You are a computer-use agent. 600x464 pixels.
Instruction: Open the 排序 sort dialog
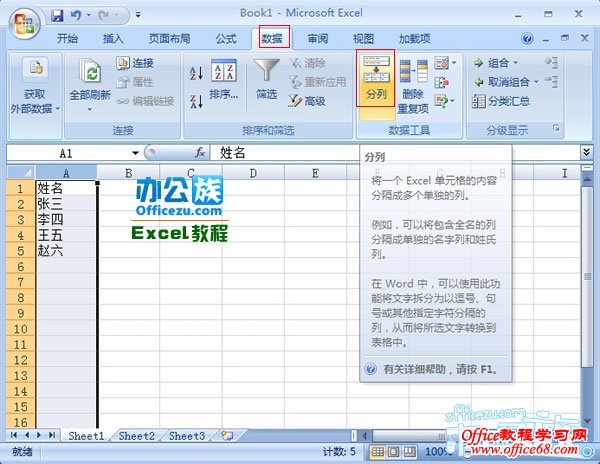tap(224, 80)
